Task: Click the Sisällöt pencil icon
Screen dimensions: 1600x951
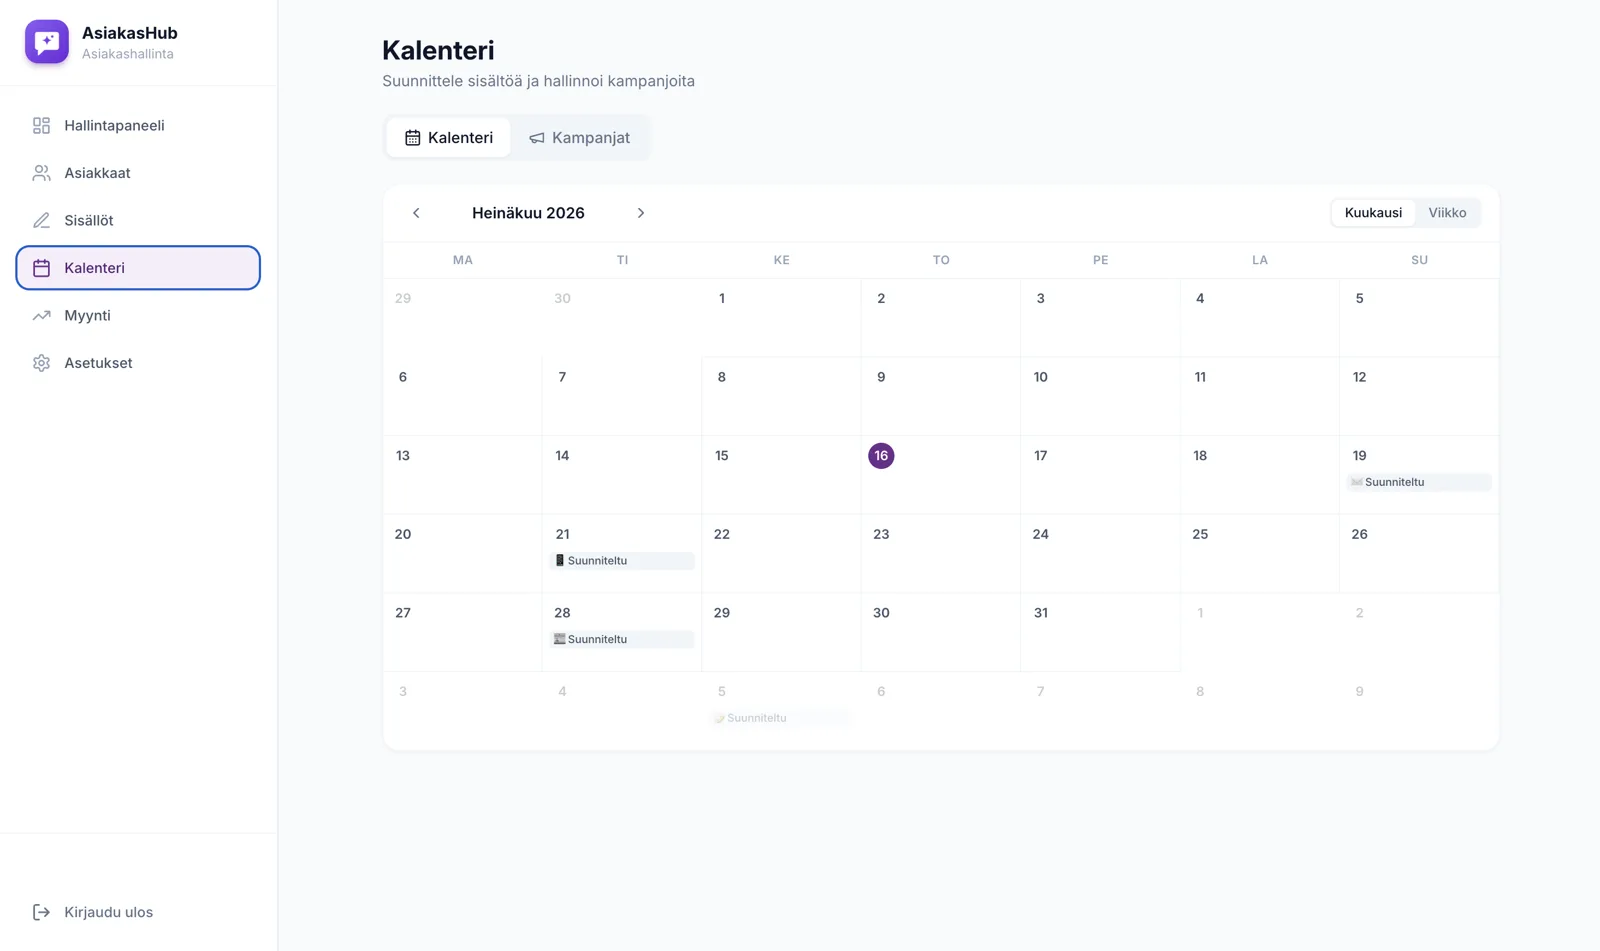Action: tap(41, 220)
